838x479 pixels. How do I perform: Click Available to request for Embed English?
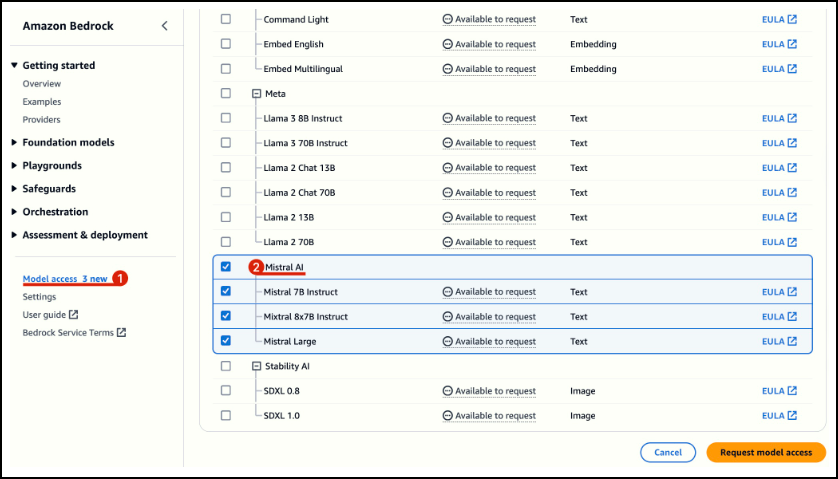[x=495, y=44]
